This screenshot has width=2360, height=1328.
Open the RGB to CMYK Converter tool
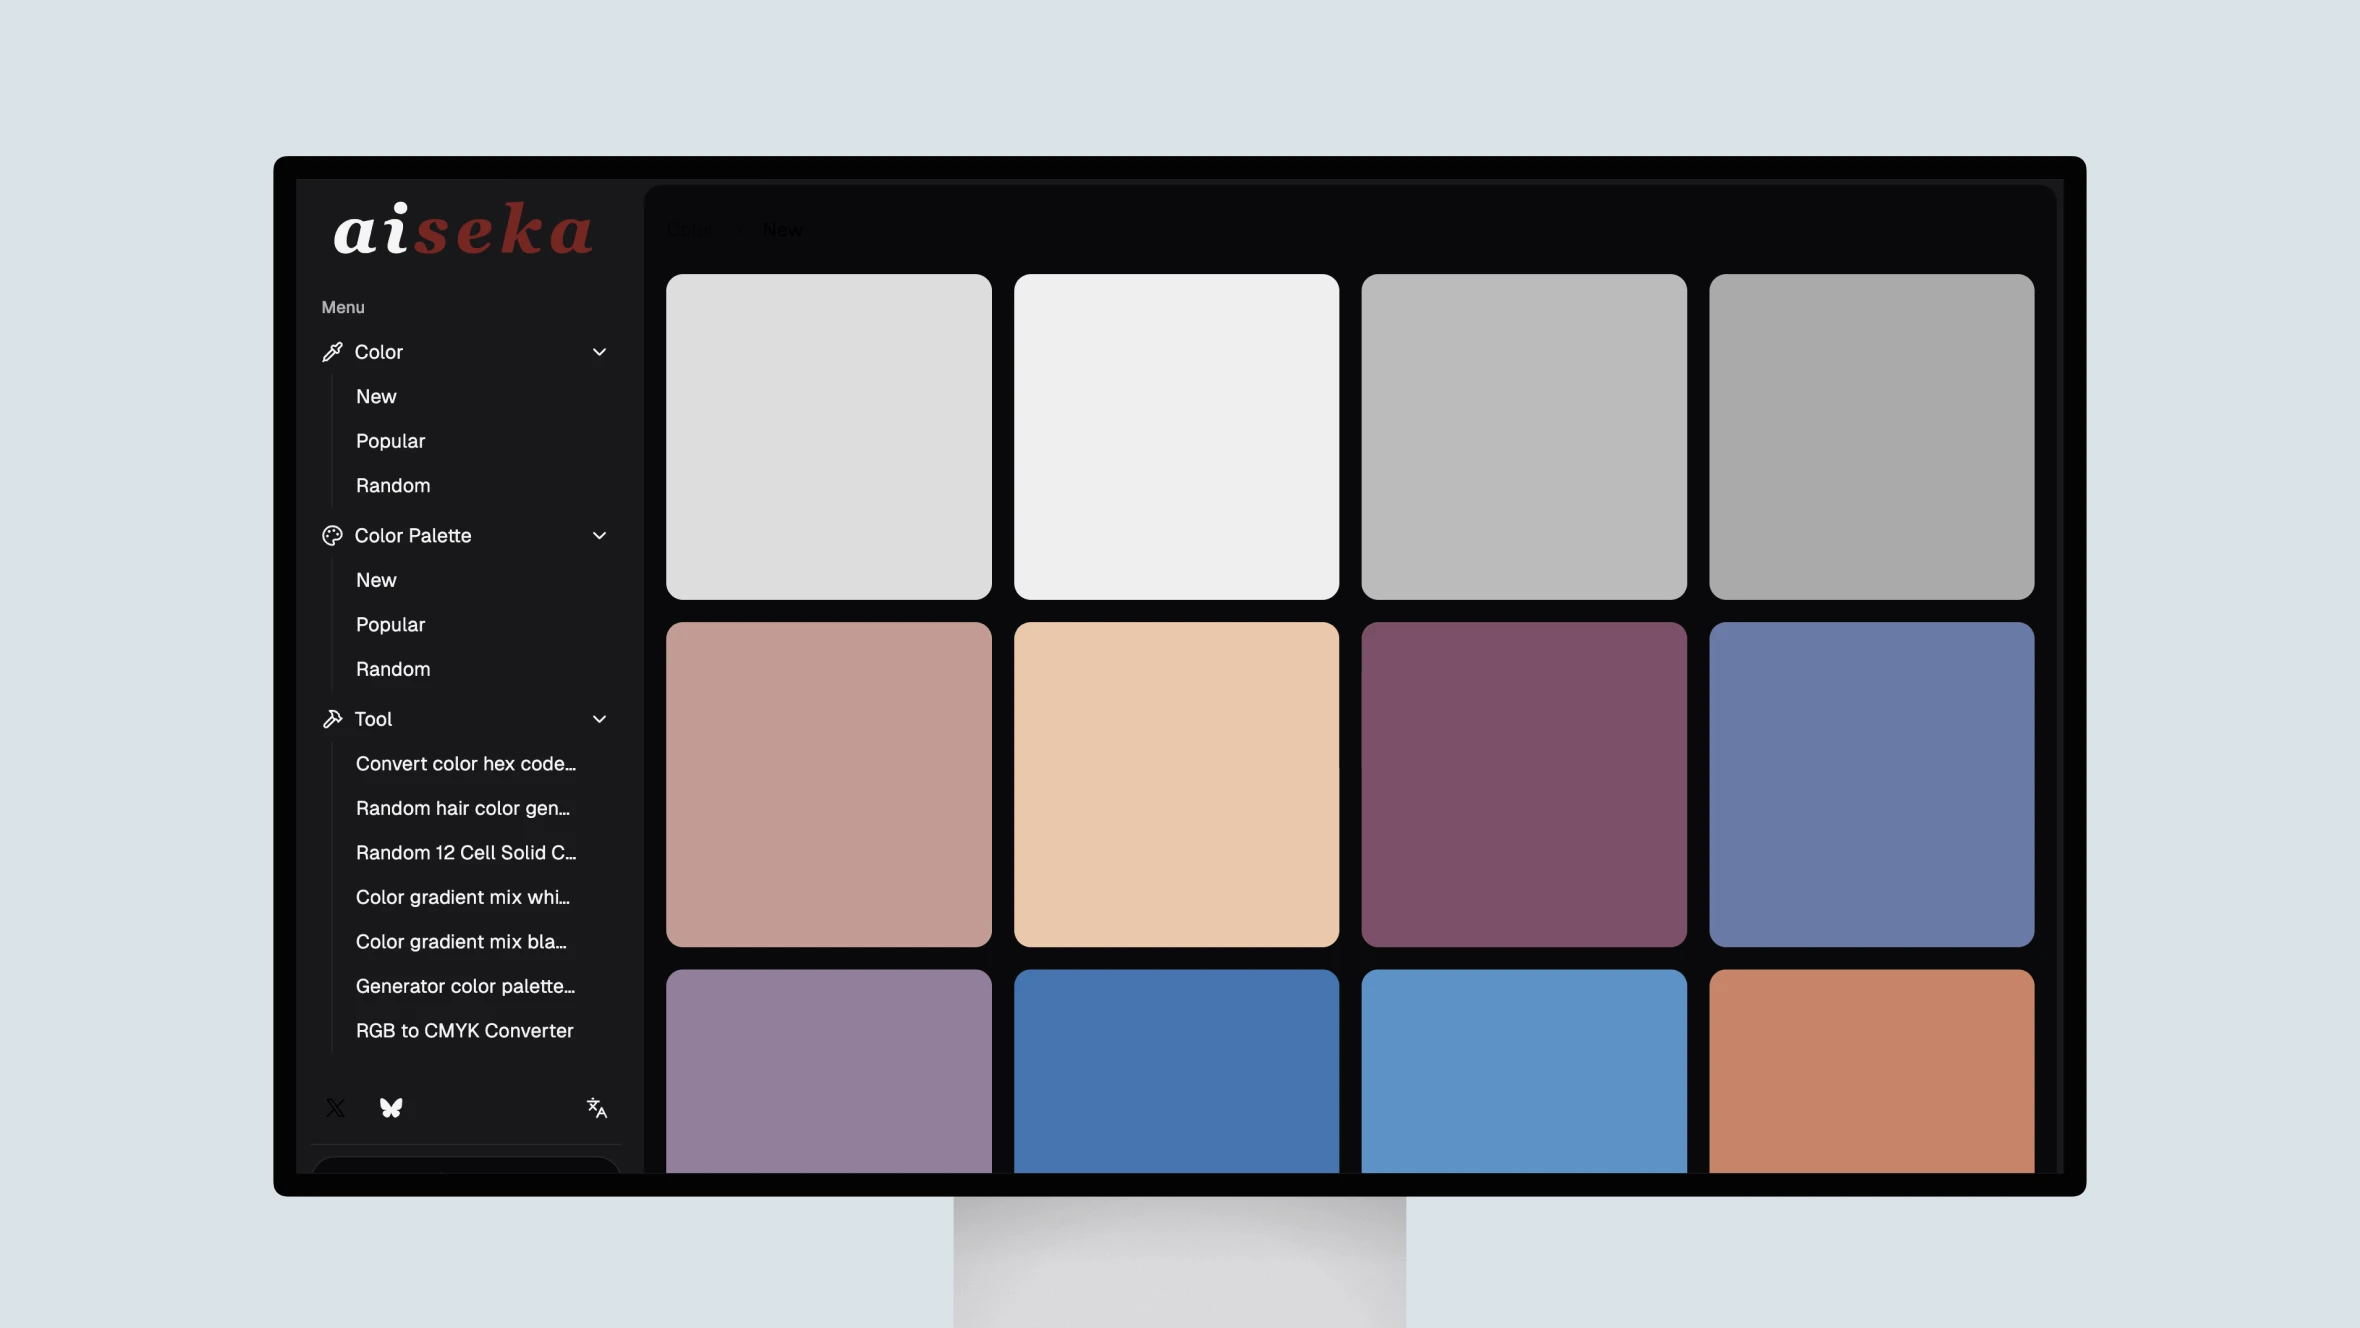pos(464,1030)
